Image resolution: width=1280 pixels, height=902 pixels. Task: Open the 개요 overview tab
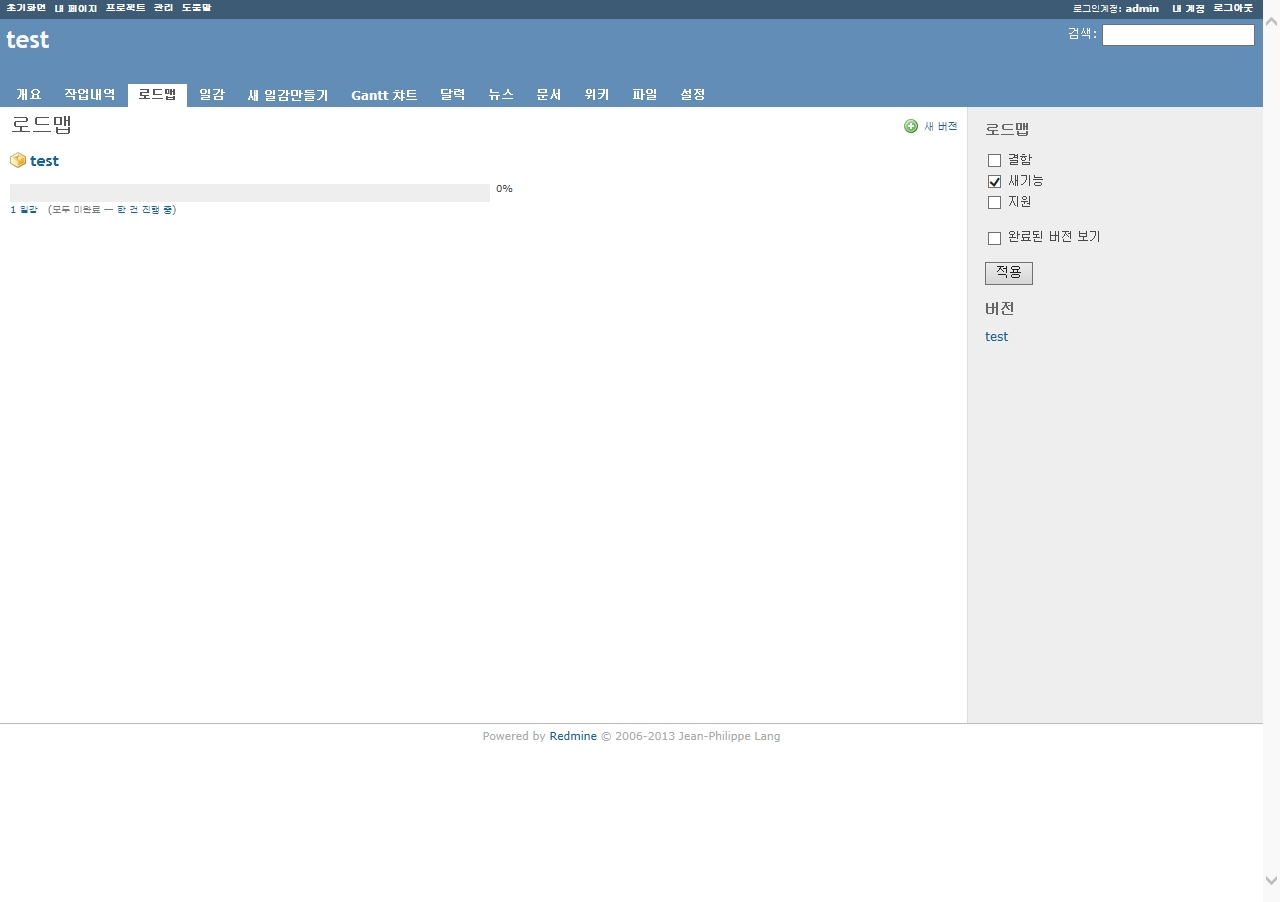[x=29, y=95]
